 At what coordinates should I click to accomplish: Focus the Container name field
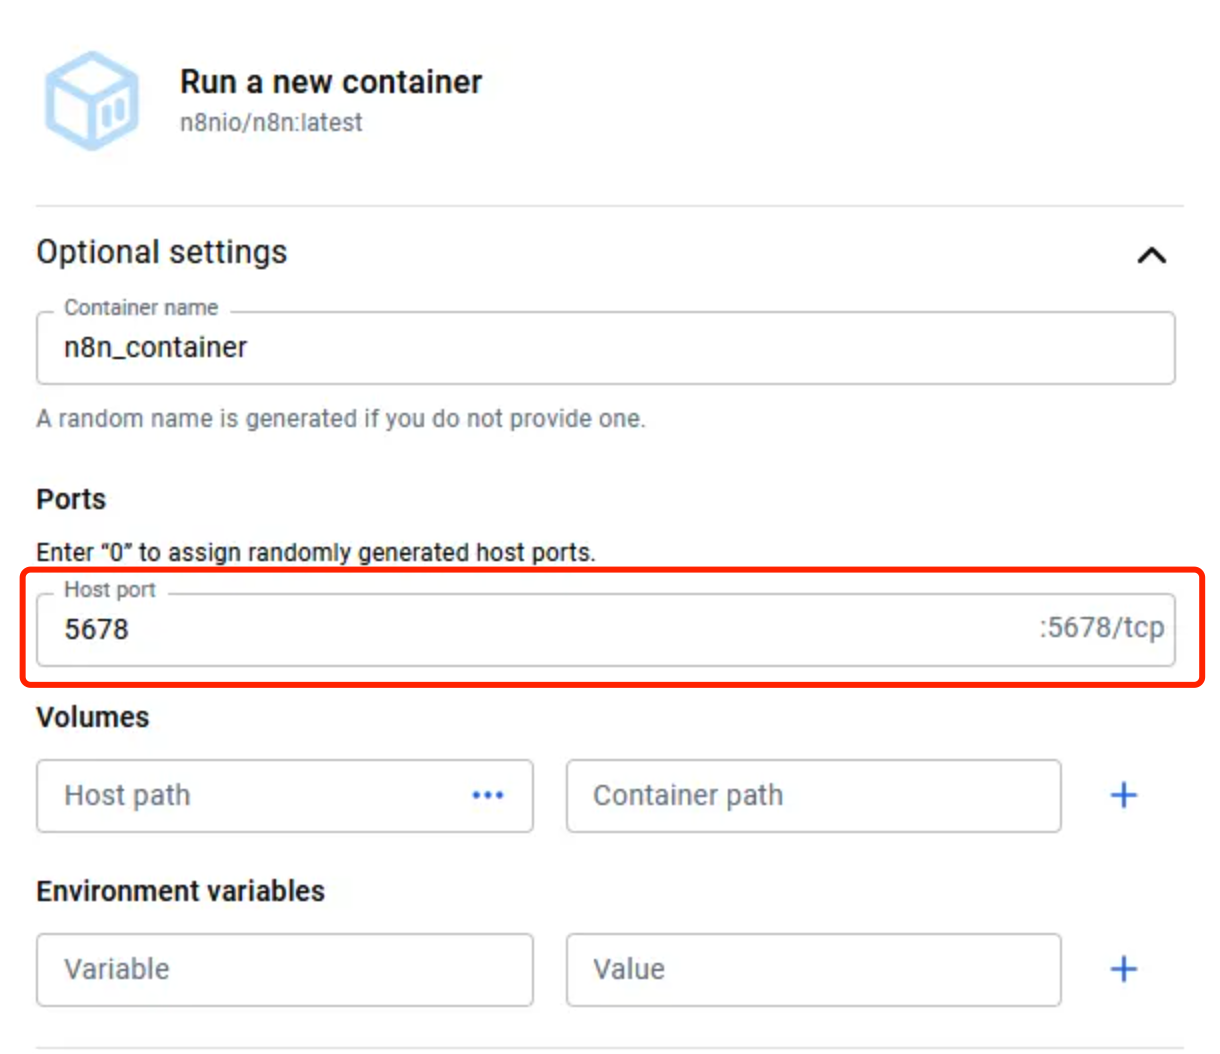pos(605,348)
